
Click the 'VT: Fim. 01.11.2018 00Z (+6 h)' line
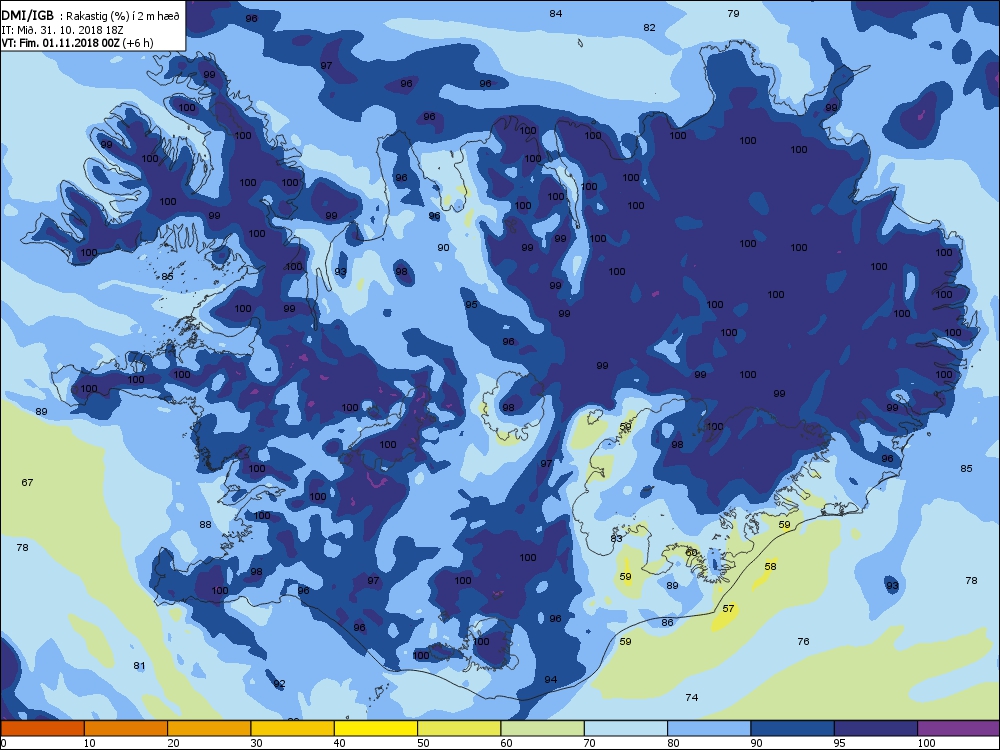click(77, 43)
